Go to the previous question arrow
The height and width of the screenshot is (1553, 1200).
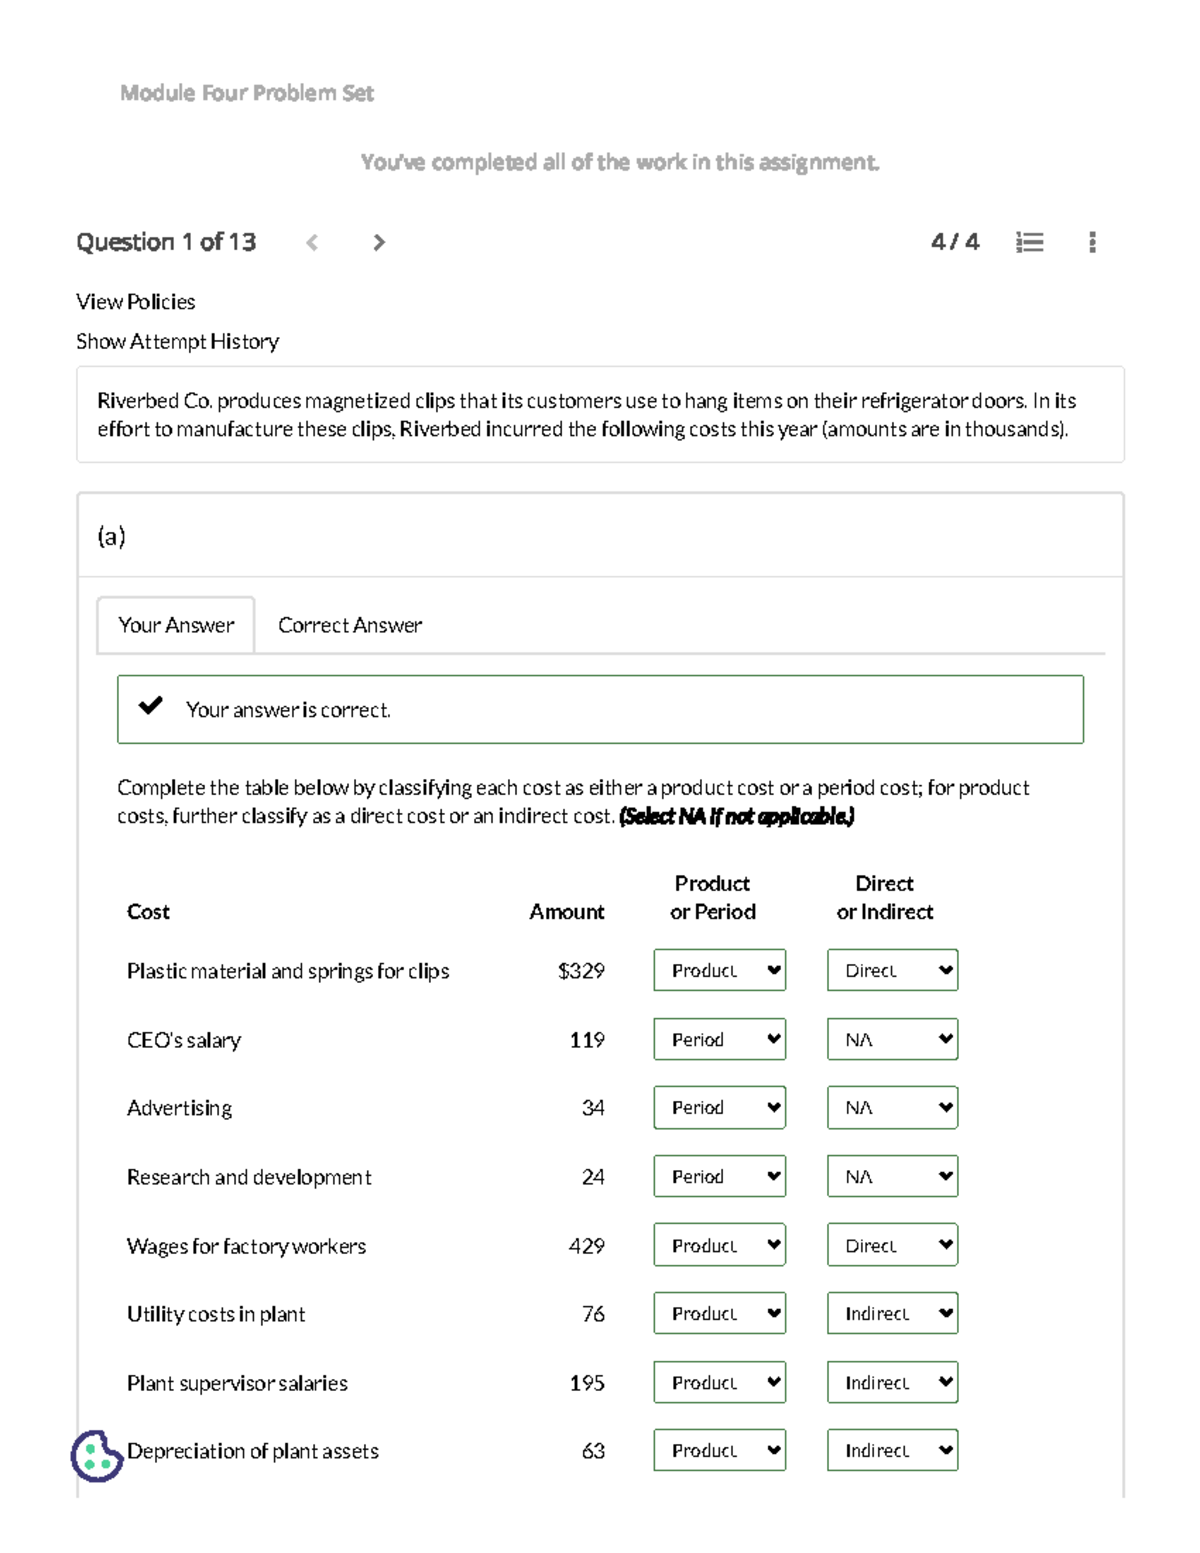click(312, 242)
